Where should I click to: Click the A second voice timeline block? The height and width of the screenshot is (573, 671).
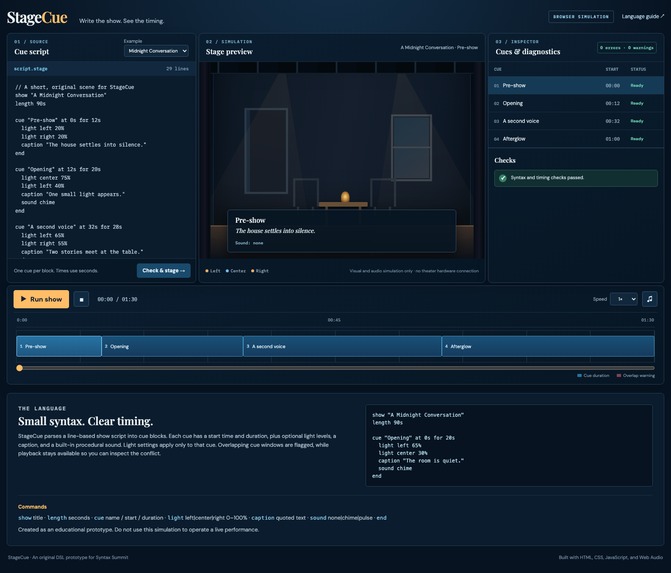coord(342,346)
